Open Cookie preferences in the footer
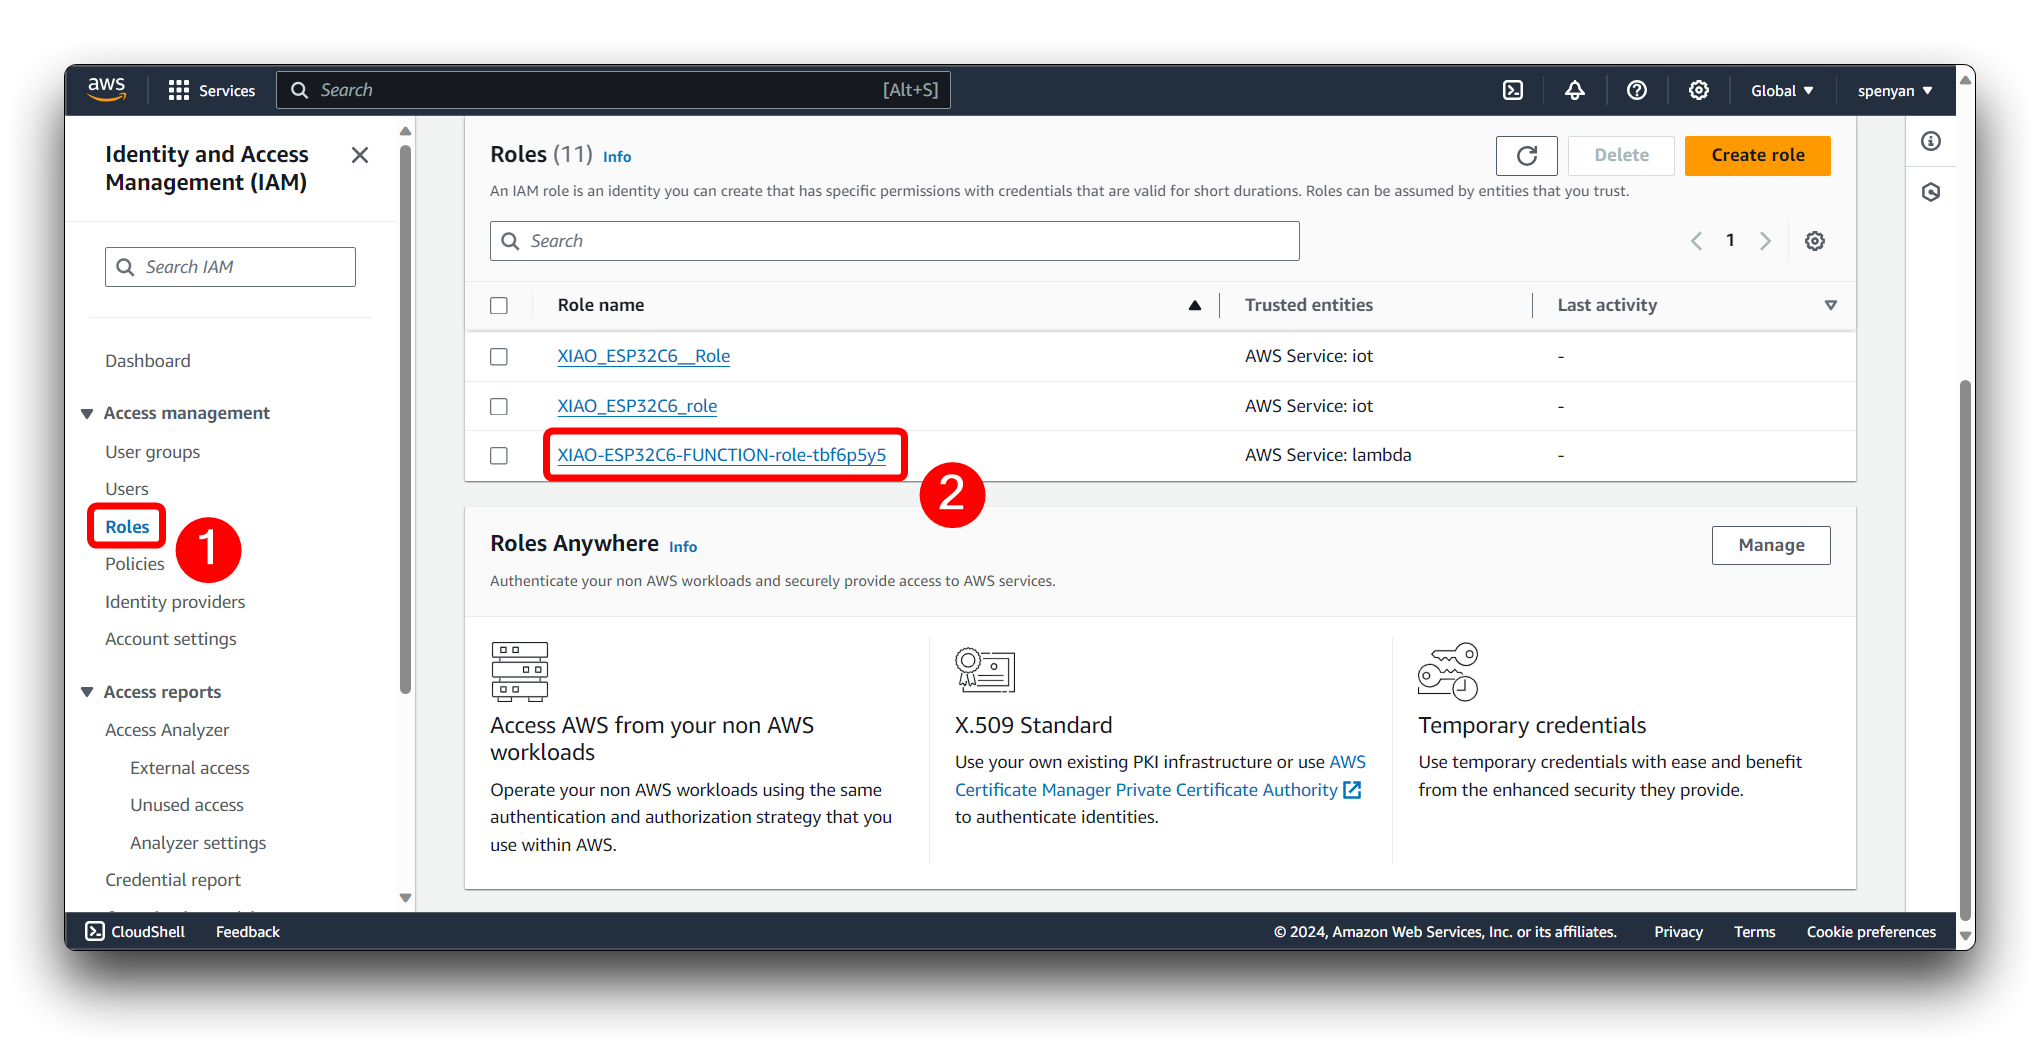 point(1871,931)
